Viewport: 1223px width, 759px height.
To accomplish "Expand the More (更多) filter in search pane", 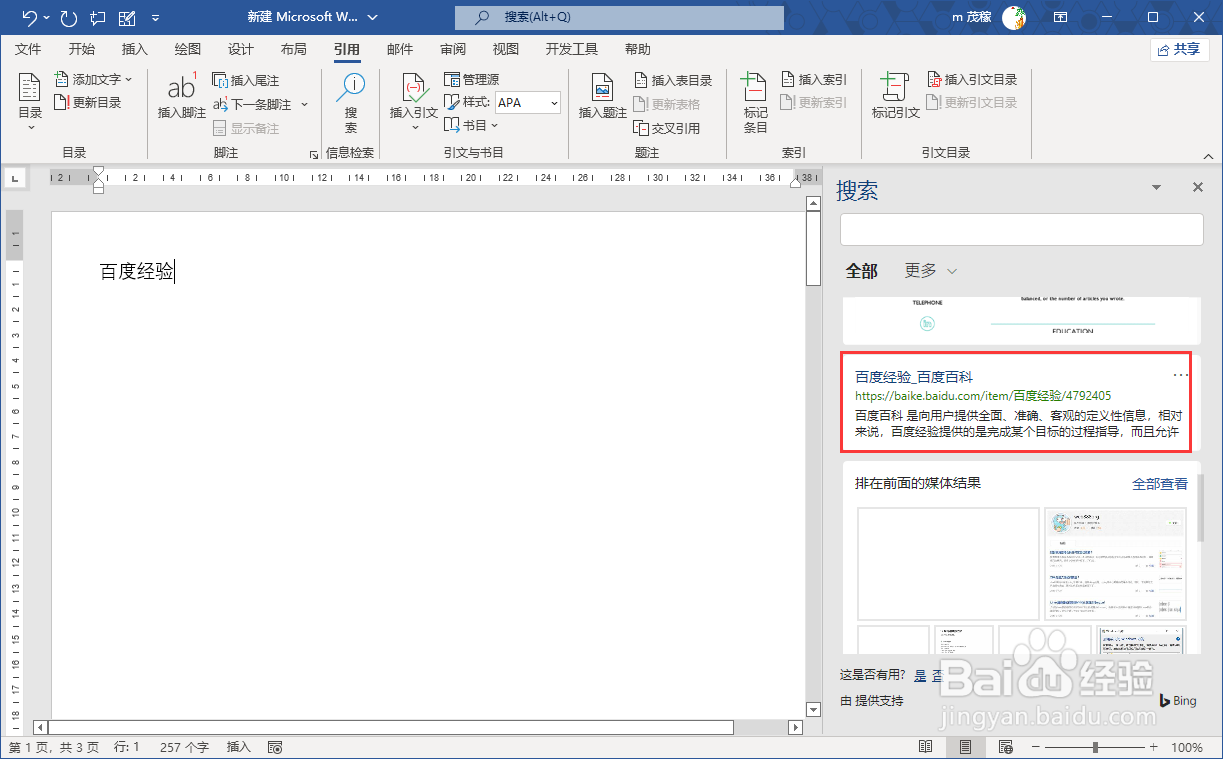I will 930,271.
